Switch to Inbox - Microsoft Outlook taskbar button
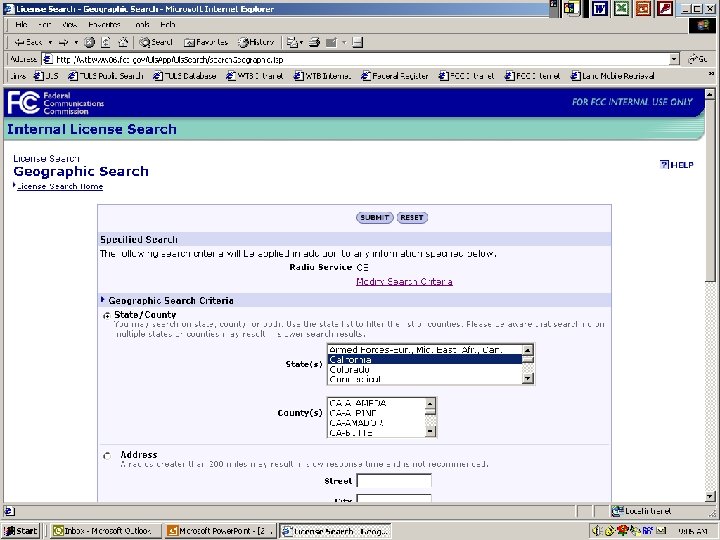This screenshot has height=540, width=720. pyautogui.click(x=105, y=531)
